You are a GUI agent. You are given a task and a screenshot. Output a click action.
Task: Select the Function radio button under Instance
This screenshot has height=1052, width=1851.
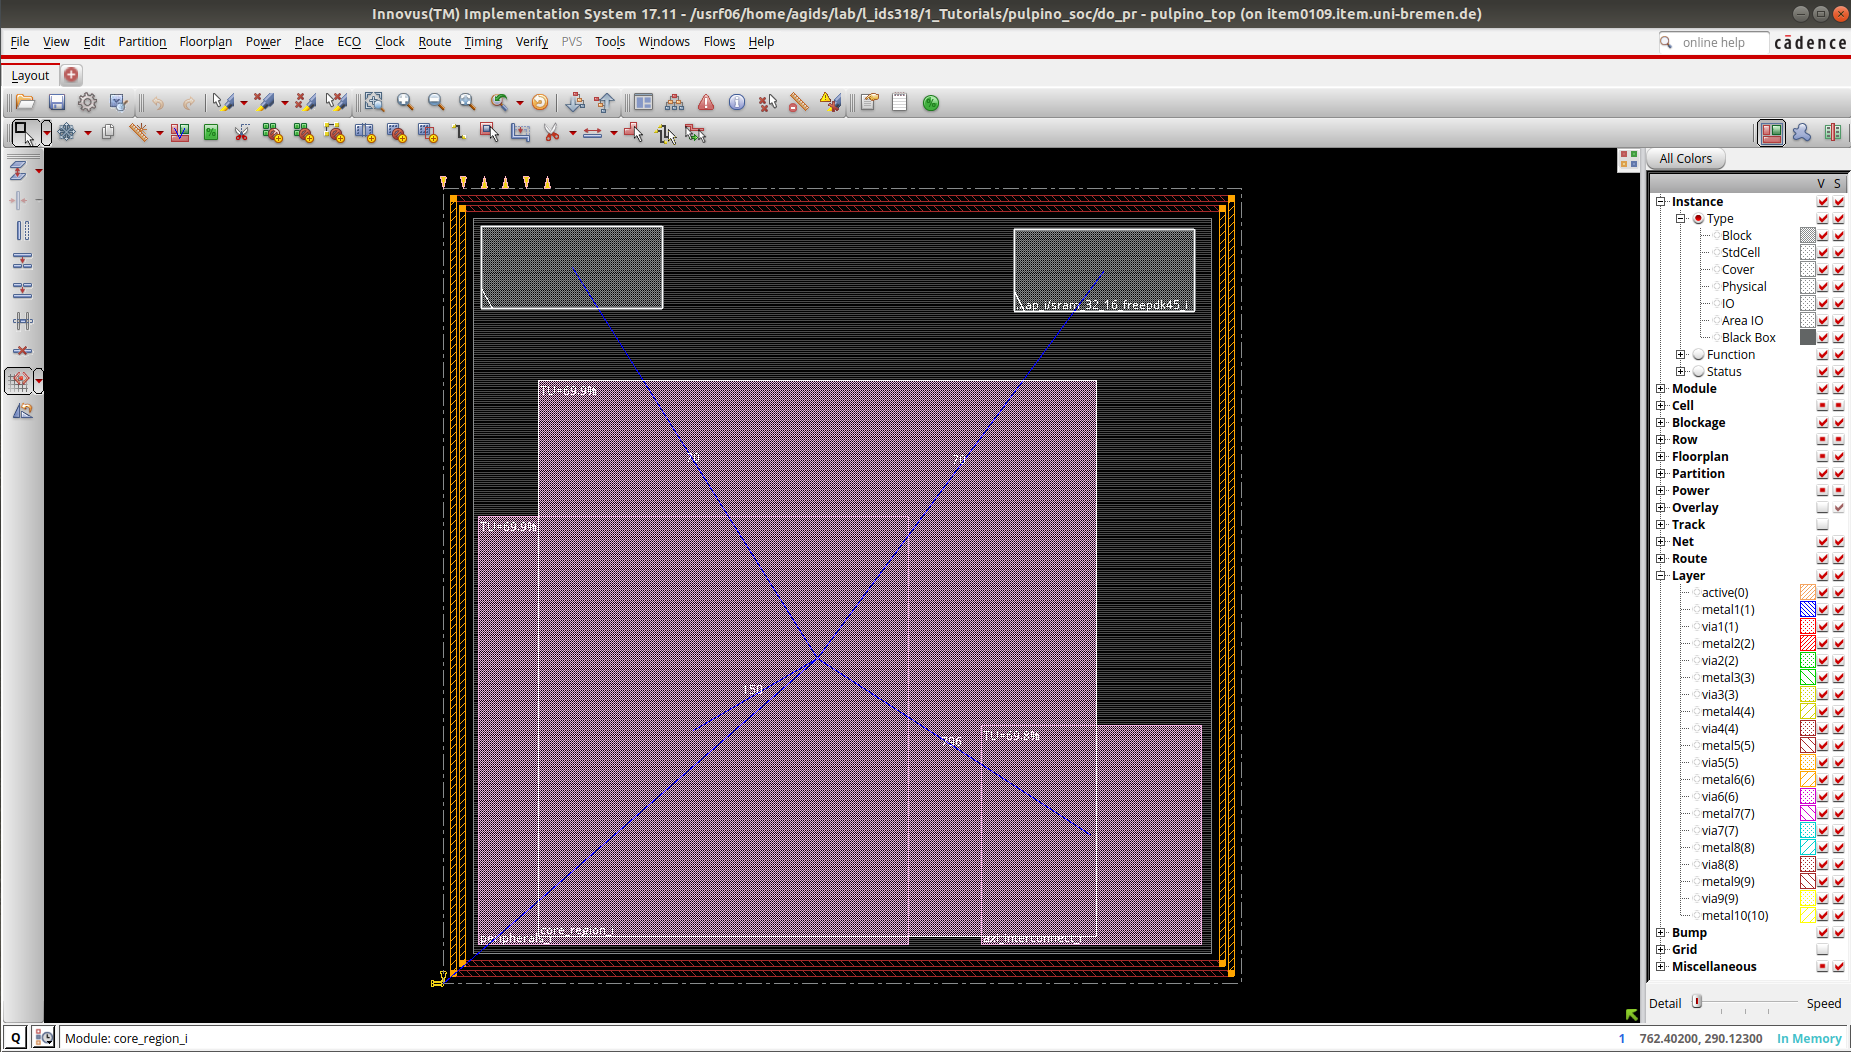[1698, 355]
